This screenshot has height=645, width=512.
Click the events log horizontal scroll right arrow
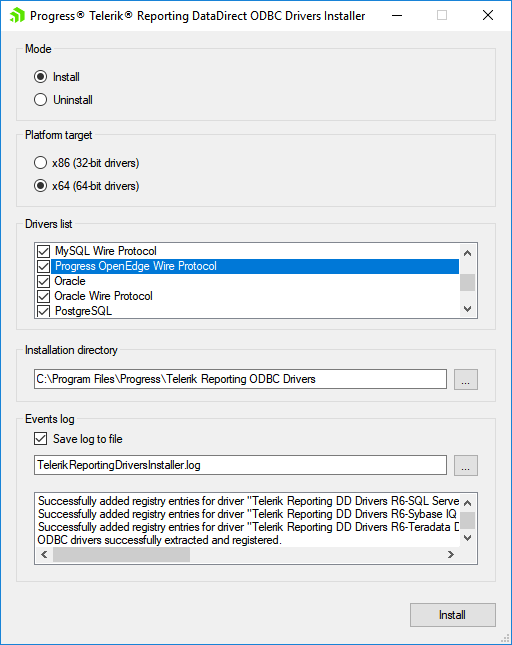(x=451, y=555)
